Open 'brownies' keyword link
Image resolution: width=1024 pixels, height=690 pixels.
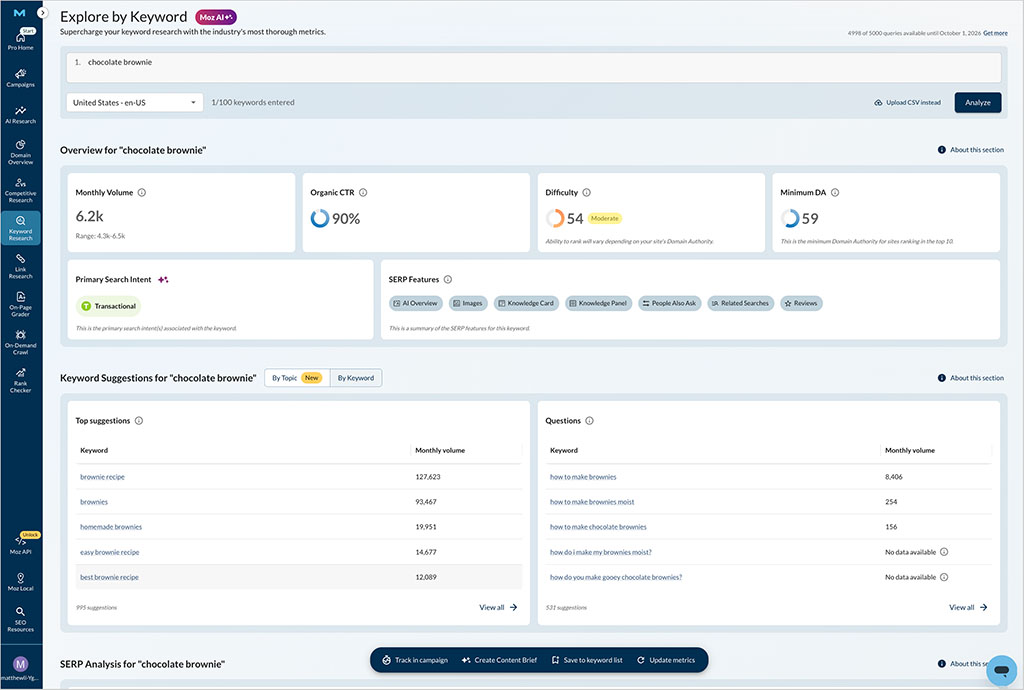[x=94, y=502]
